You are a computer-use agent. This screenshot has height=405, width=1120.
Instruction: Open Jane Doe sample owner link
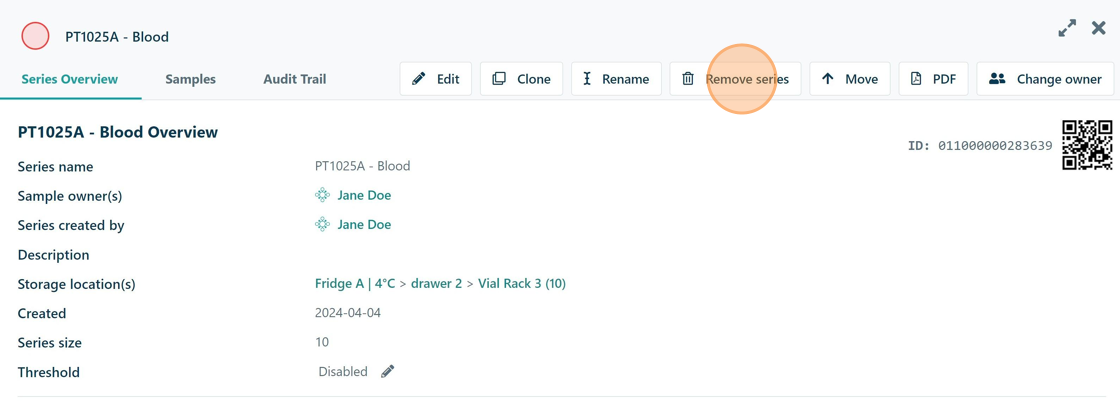(364, 195)
